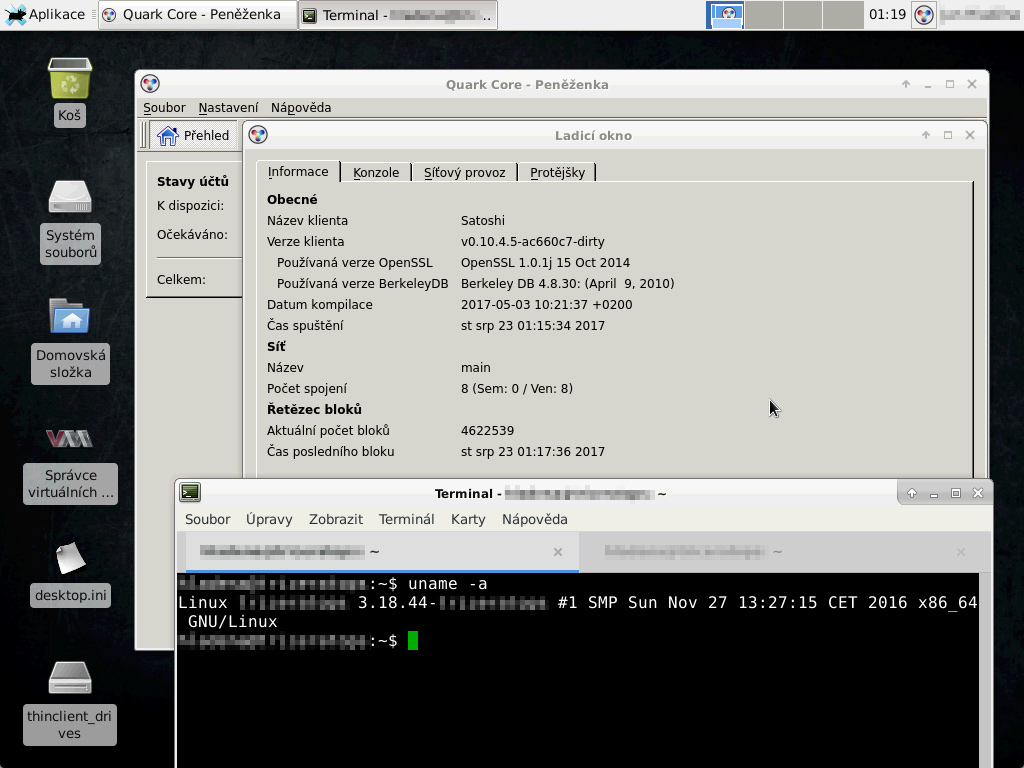The height and width of the screenshot is (768, 1024).
Task: Open Zobrazit menu in Terminal
Action: pos(336,519)
